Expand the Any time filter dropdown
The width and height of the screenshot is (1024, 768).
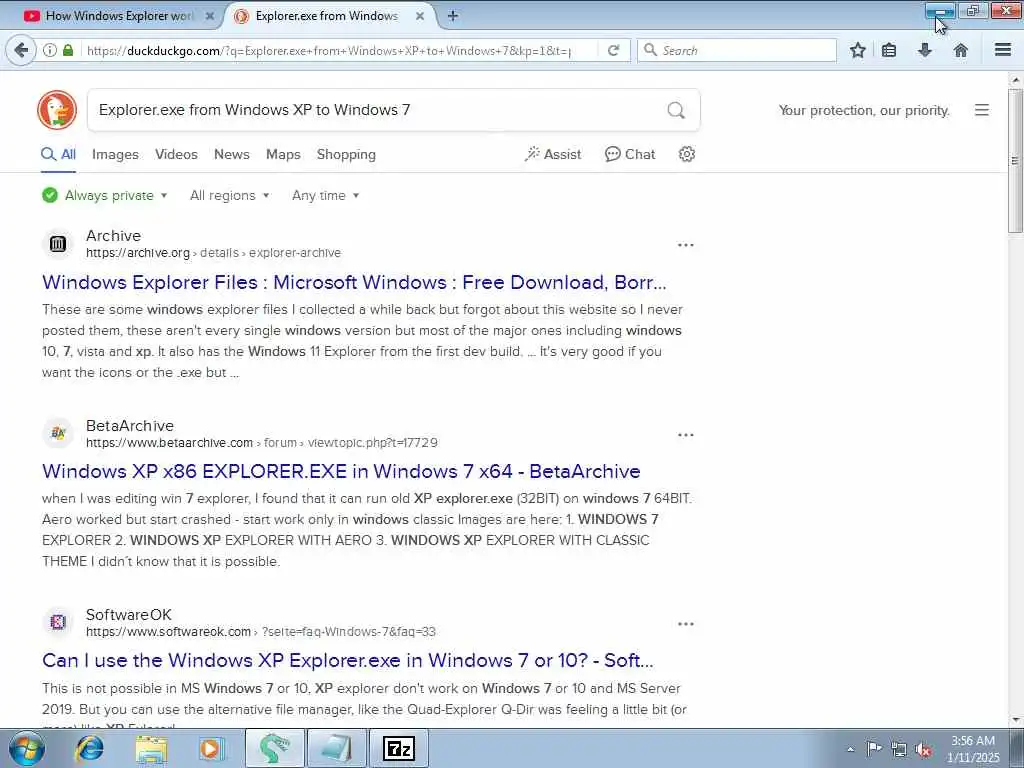coord(325,195)
